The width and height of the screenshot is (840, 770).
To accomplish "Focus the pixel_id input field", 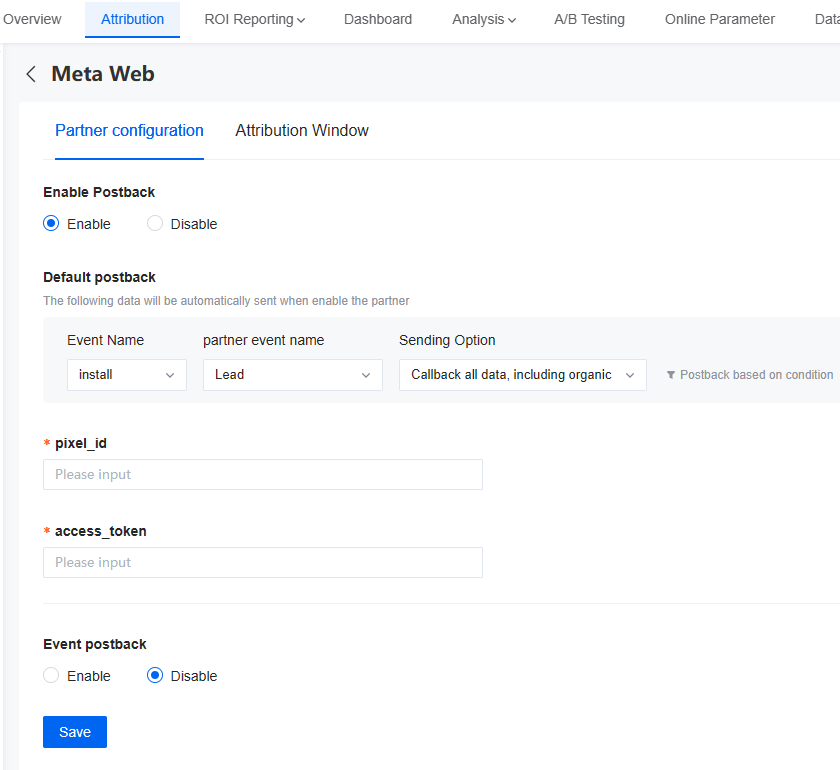I will 262,474.
